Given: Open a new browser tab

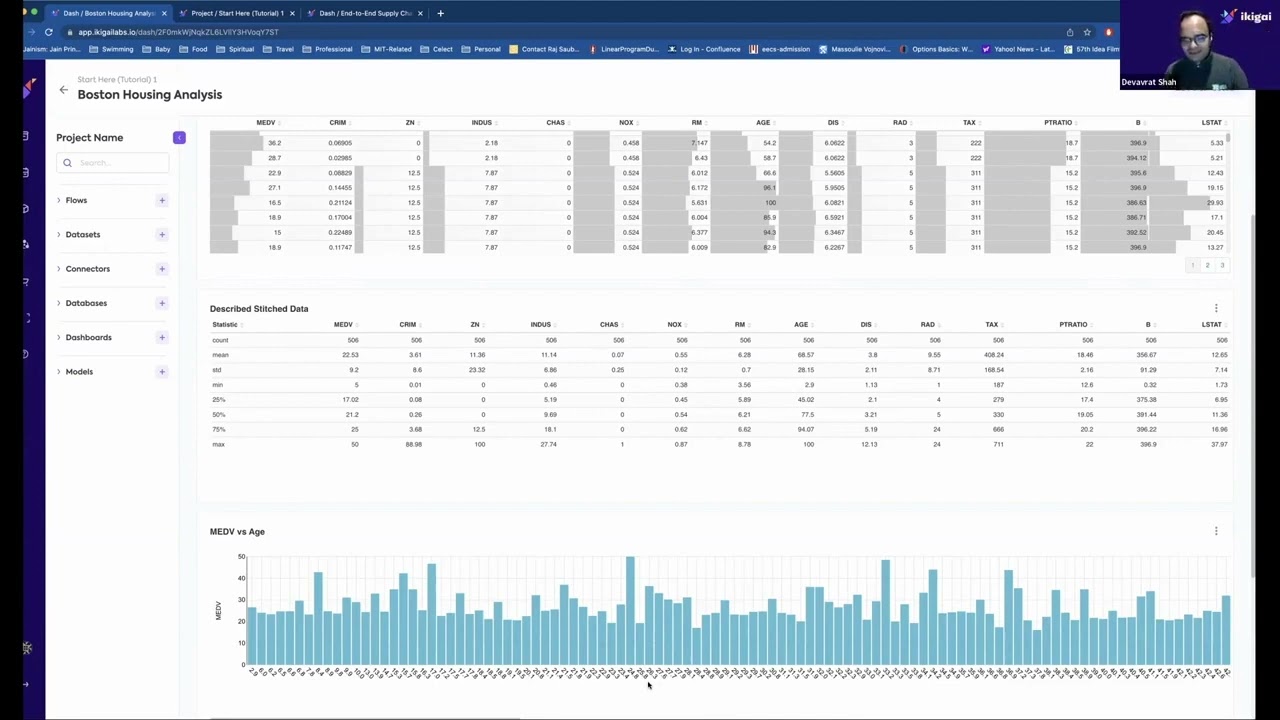Looking at the screenshot, I should pyautogui.click(x=440, y=13).
